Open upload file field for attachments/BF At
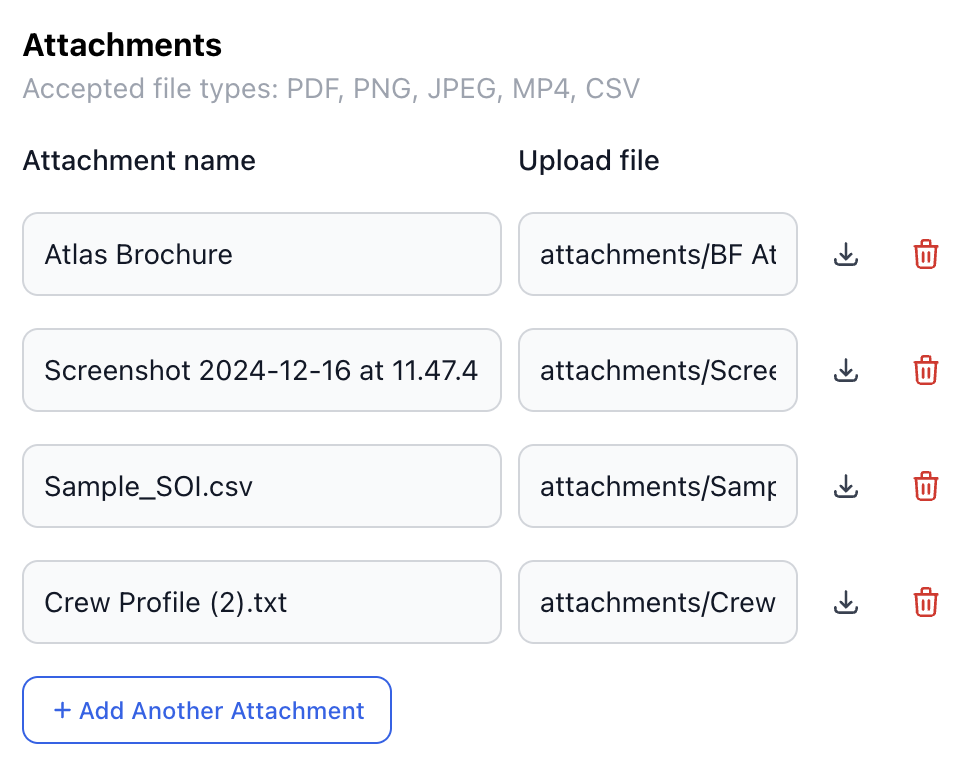 [x=657, y=255]
